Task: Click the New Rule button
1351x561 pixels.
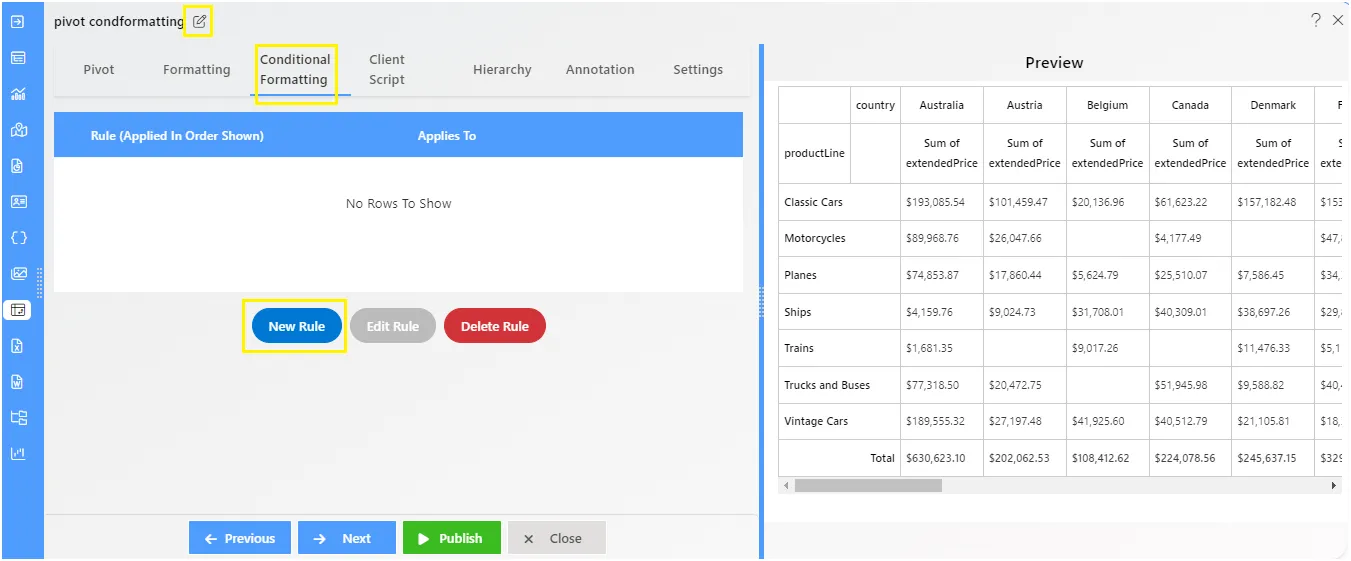Action: (297, 326)
